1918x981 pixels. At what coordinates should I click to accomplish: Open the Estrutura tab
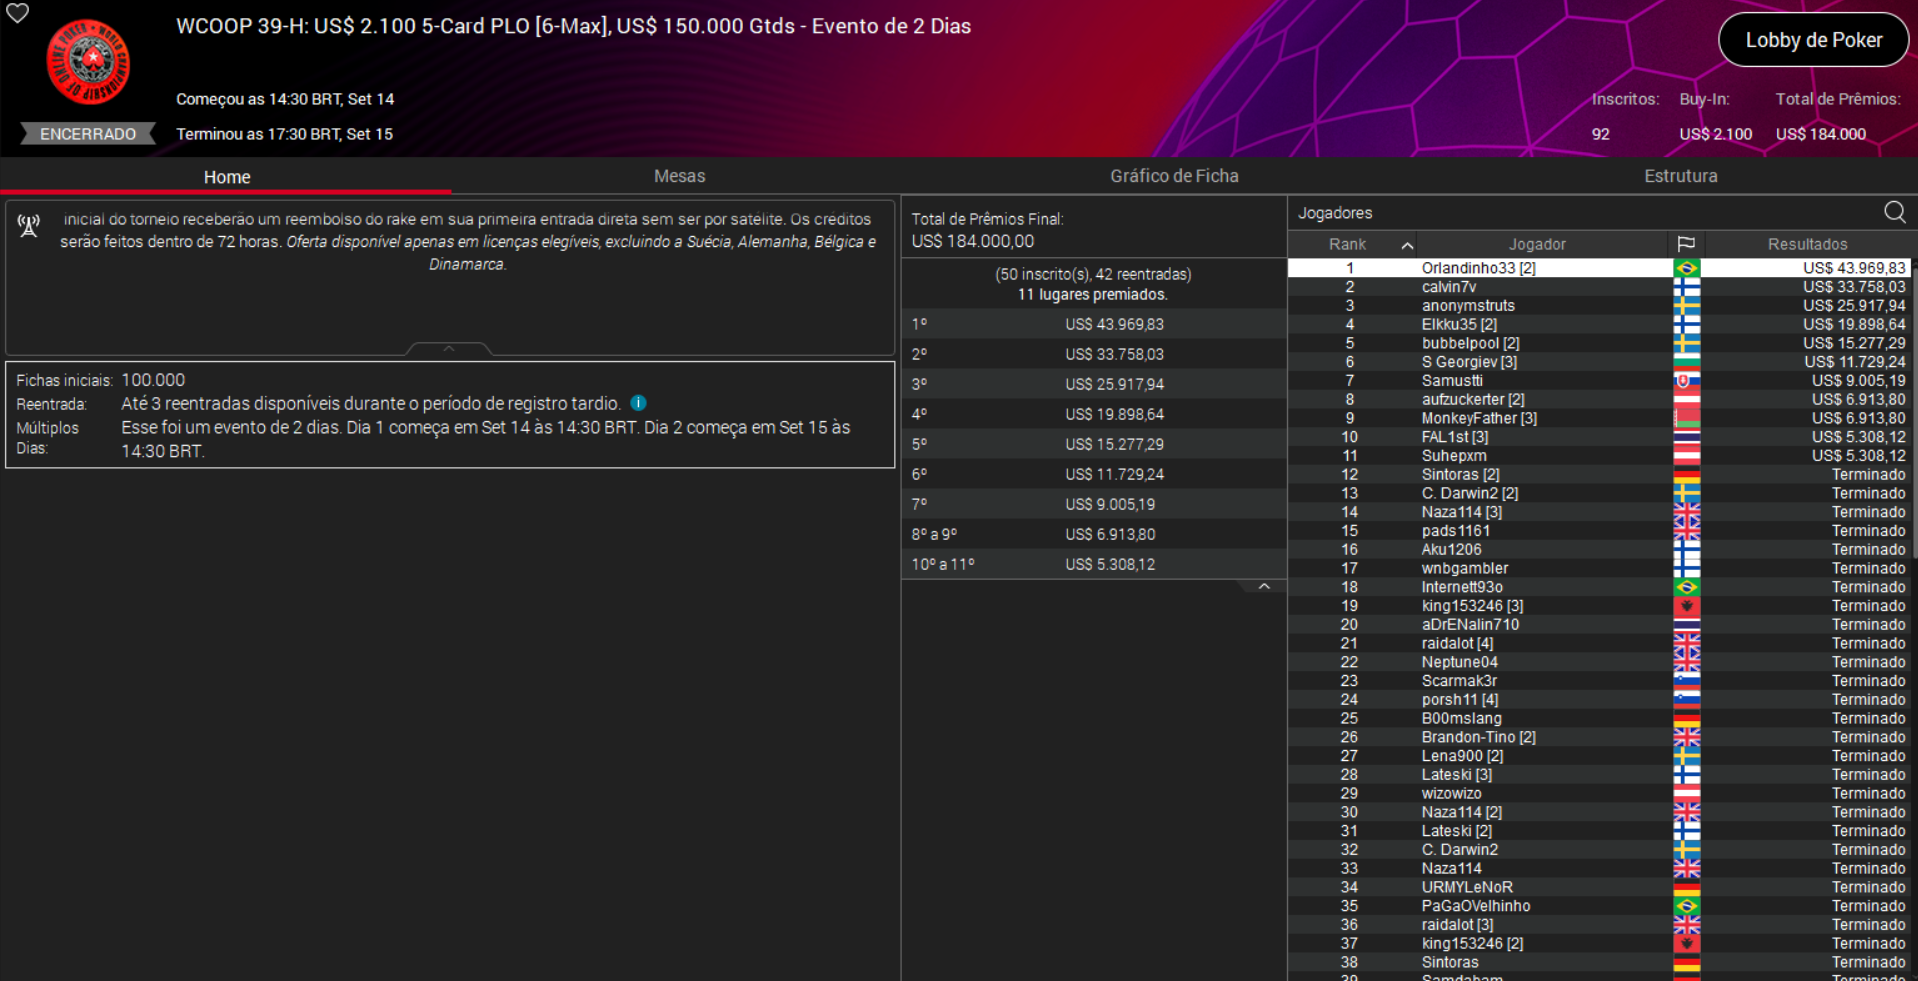(x=1680, y=176)
